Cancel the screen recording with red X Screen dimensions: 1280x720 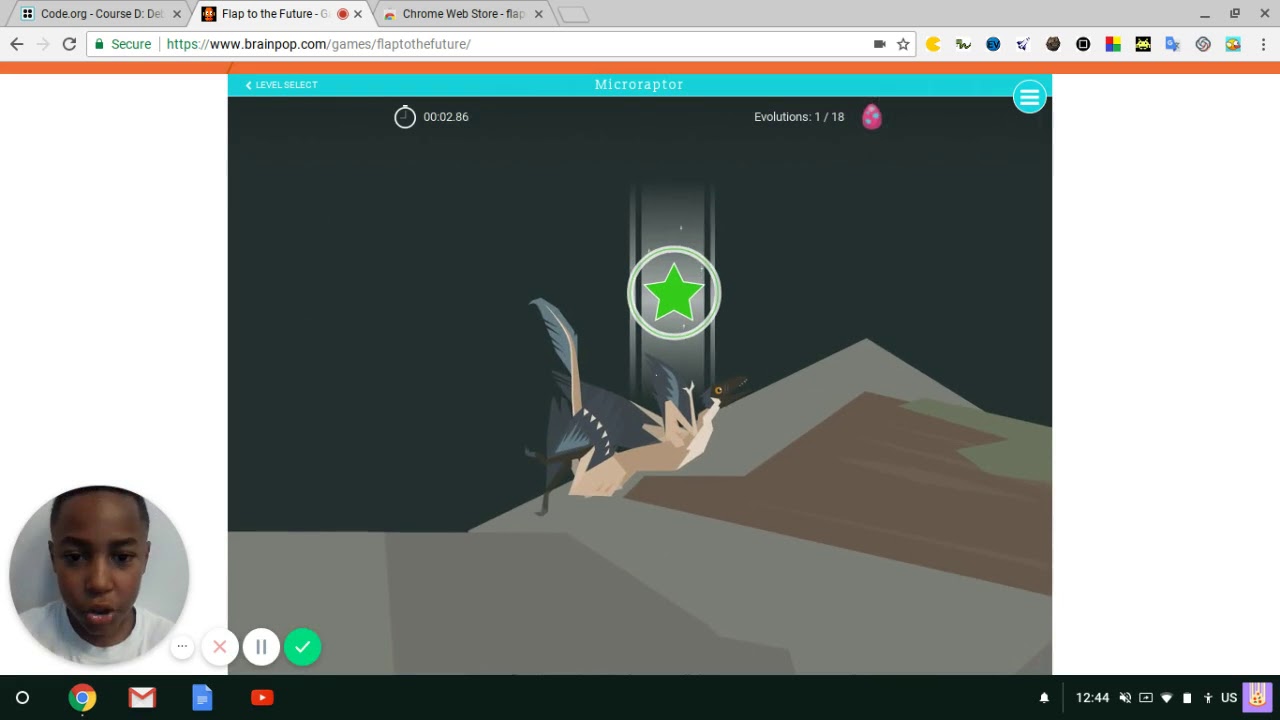tap(220, 647)
